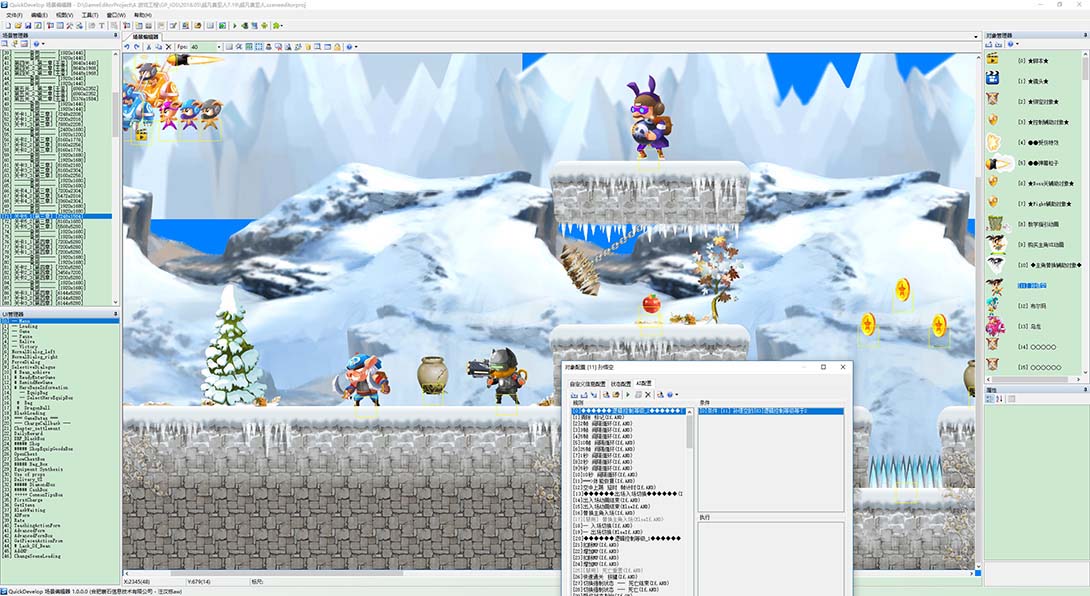The image size is (1090, 596).
Task: Click the first icon in scene manager toolbar
Action: (5, 44)
